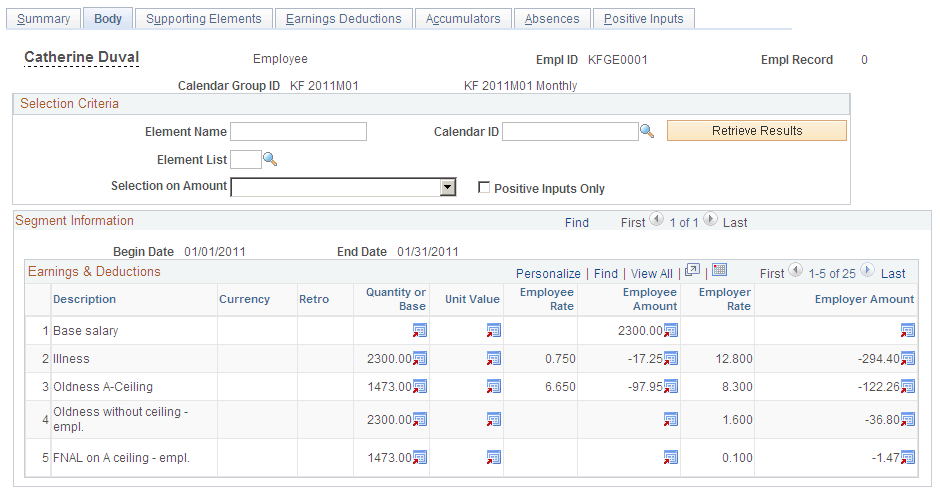The width and height of the screenshot is (940, 494).
Task: Open the Catherine Duval name link
Action: [x=82, y=57]
